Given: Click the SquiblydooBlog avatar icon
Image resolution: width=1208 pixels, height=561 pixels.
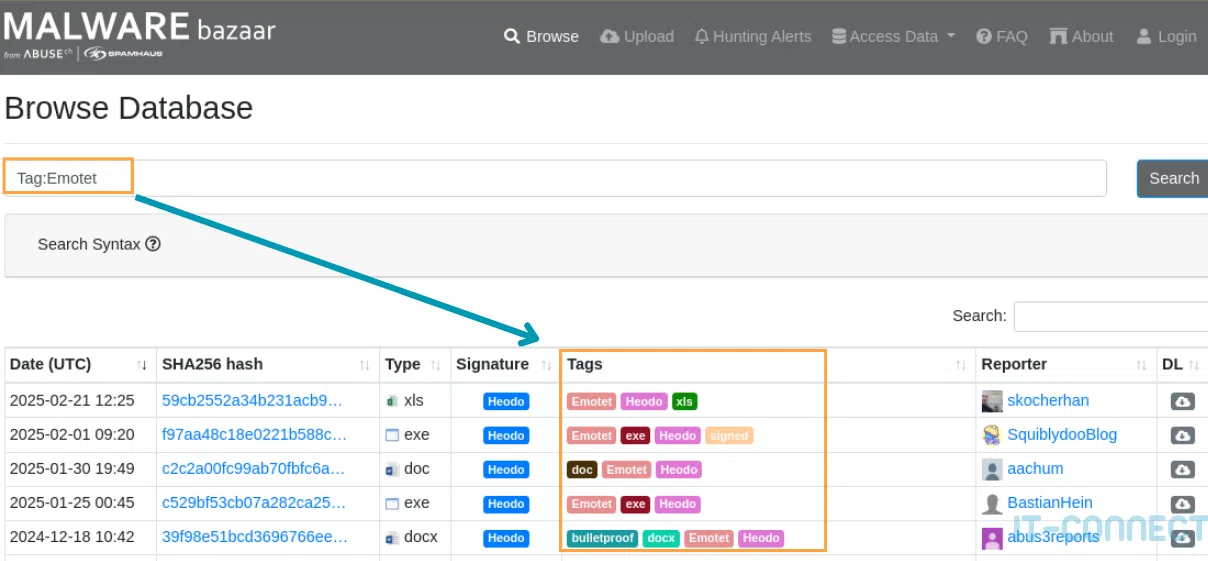Looking at the screenshot, I should coord(992,435).
